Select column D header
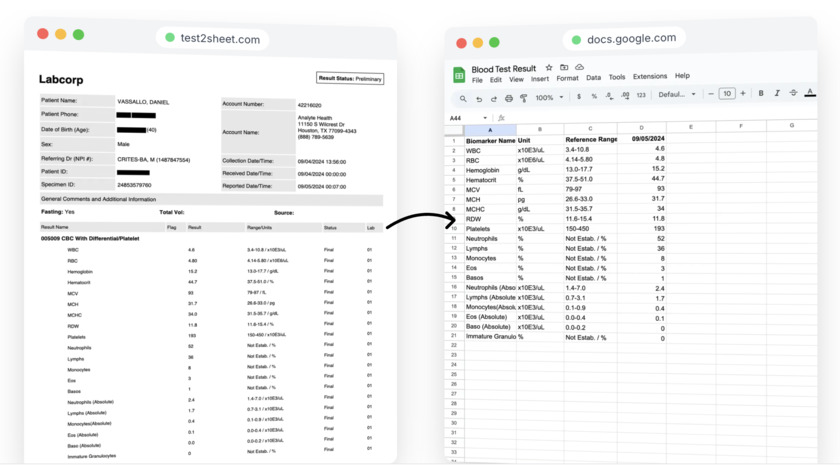Viewport: 840px width, 465px height. (x=641, y=128)
